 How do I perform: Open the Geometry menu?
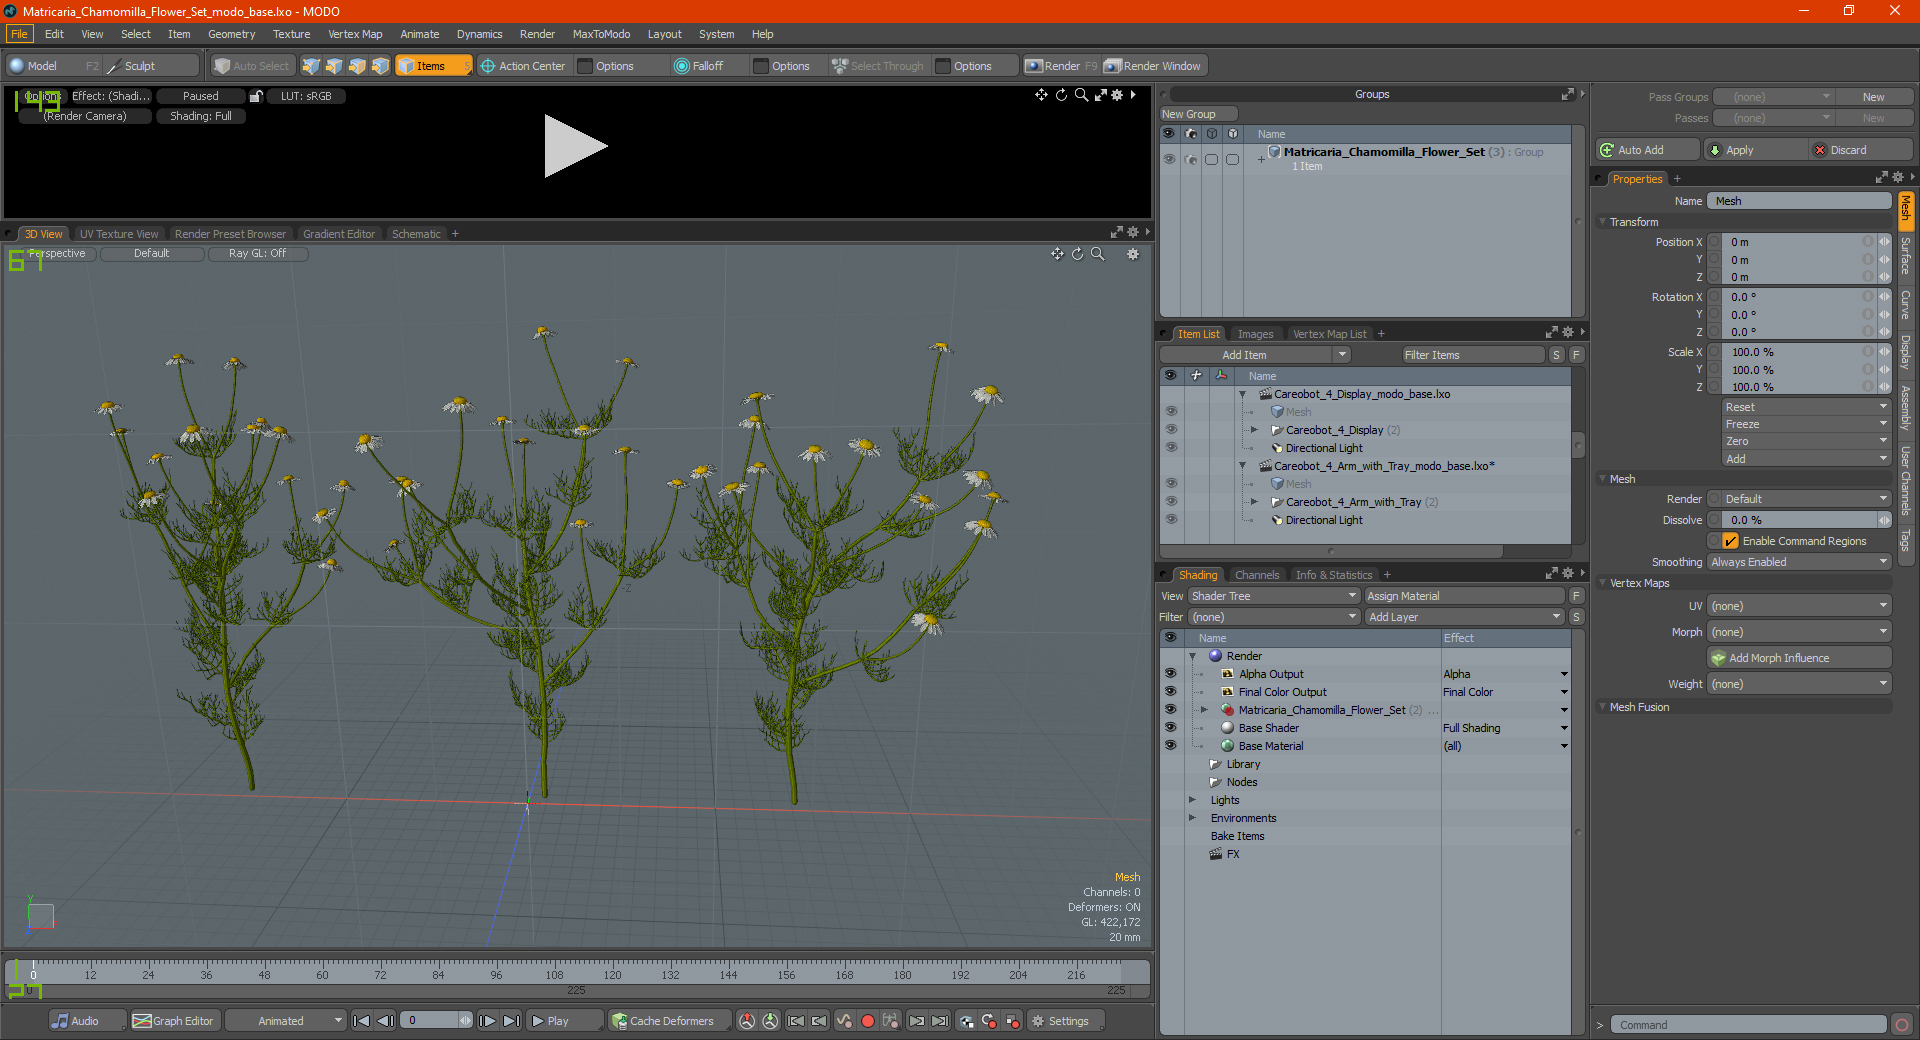pos(231,34)
